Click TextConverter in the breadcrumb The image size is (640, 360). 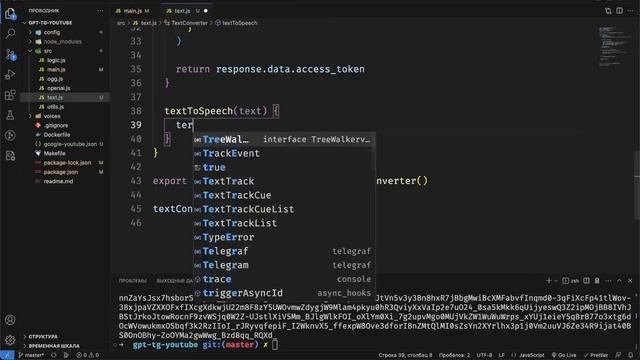pyautogui.click(x=189, y=23)
